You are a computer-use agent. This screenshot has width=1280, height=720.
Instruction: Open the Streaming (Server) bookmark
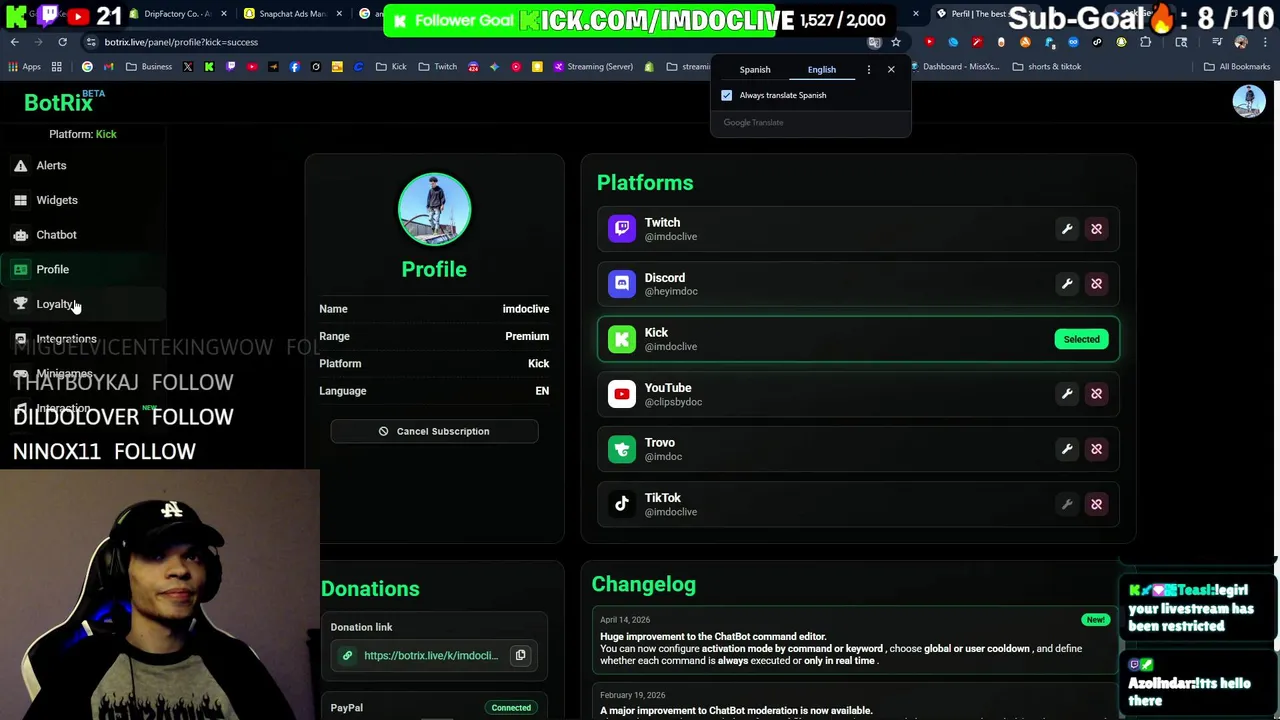592,67
